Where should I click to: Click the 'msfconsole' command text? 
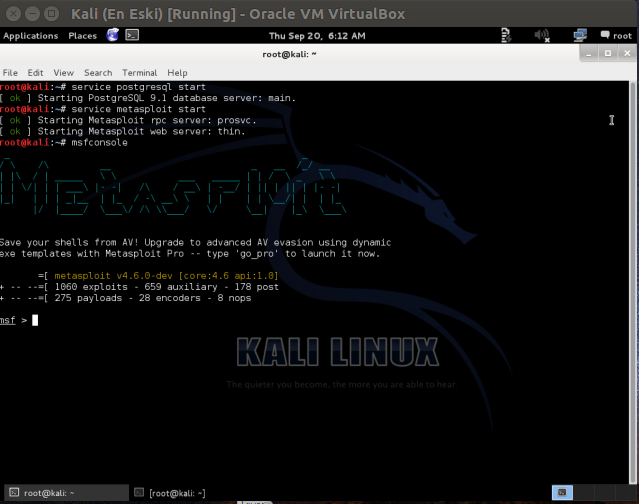point(99,143)
